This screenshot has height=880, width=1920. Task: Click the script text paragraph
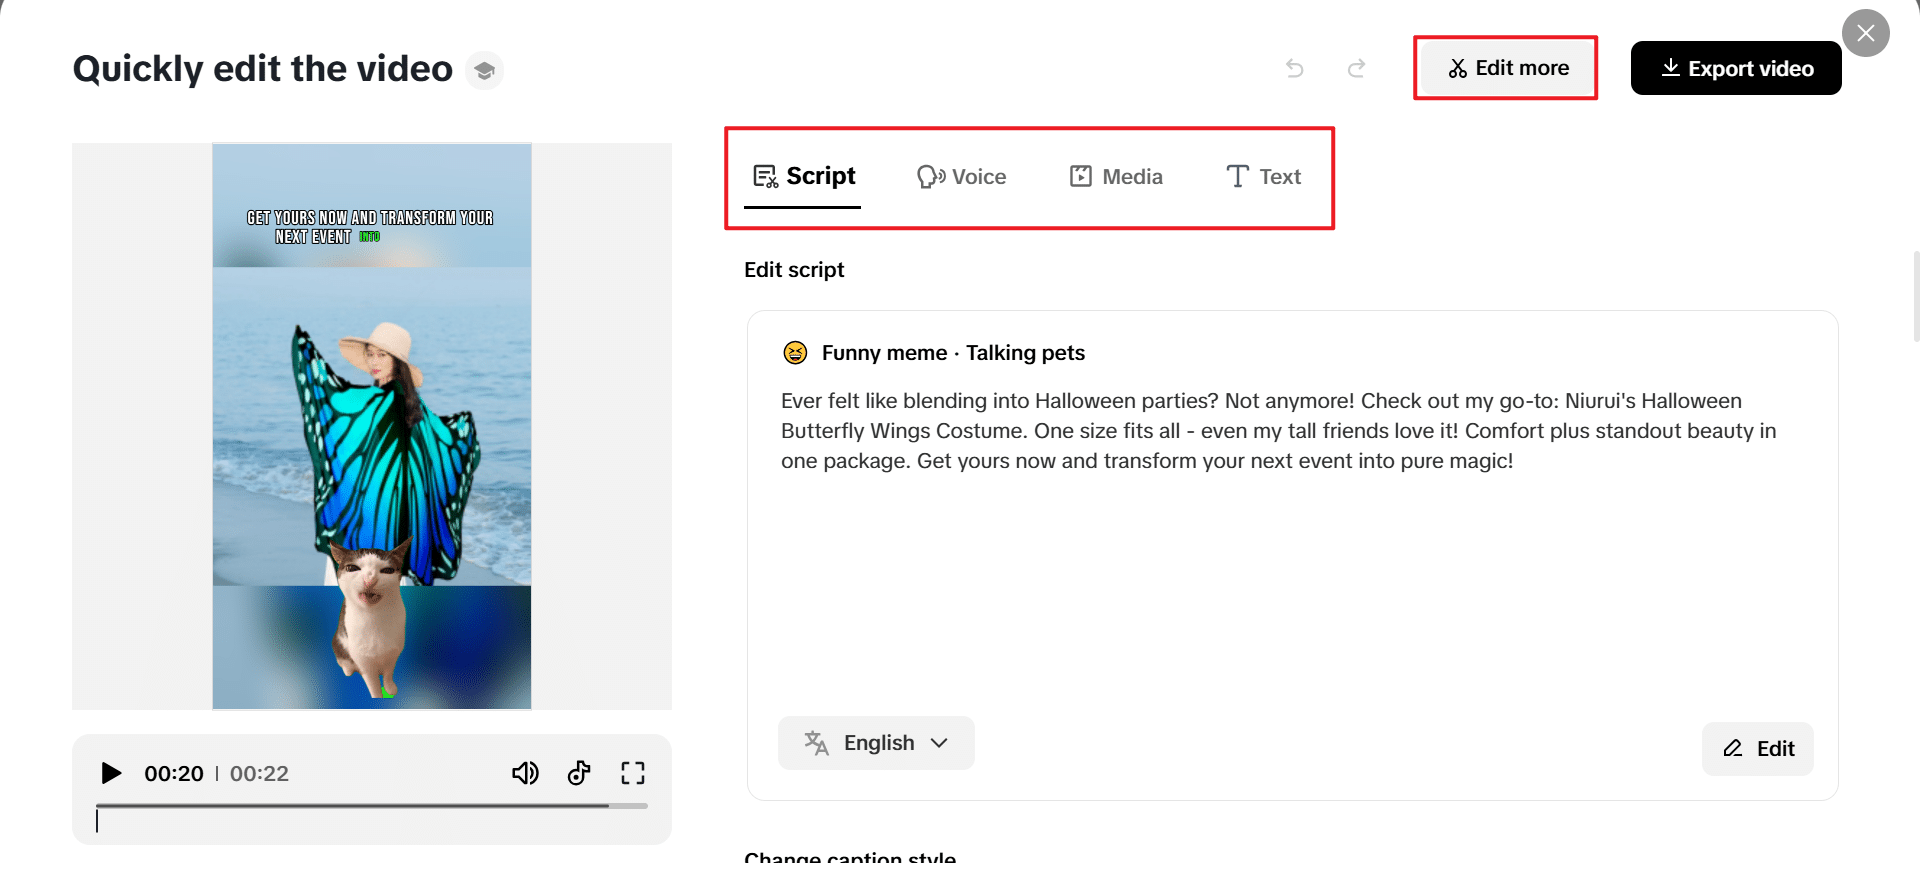pos(1278,431)
